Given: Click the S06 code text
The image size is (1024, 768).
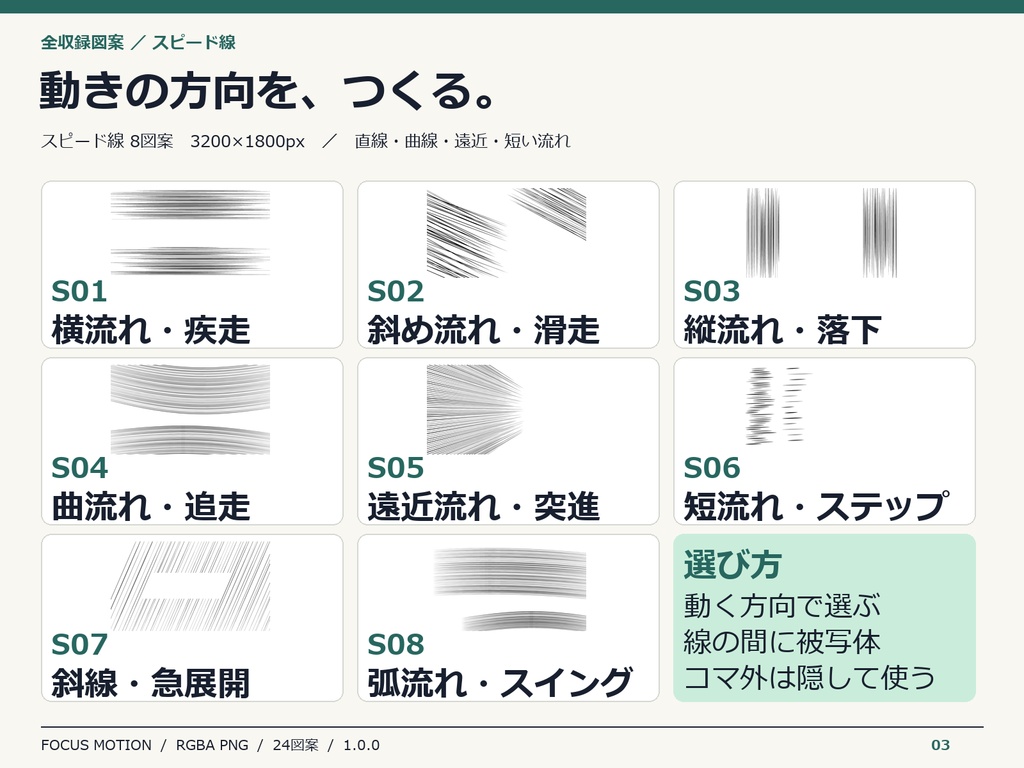Looking at the screenshot, I should point(711,468).
